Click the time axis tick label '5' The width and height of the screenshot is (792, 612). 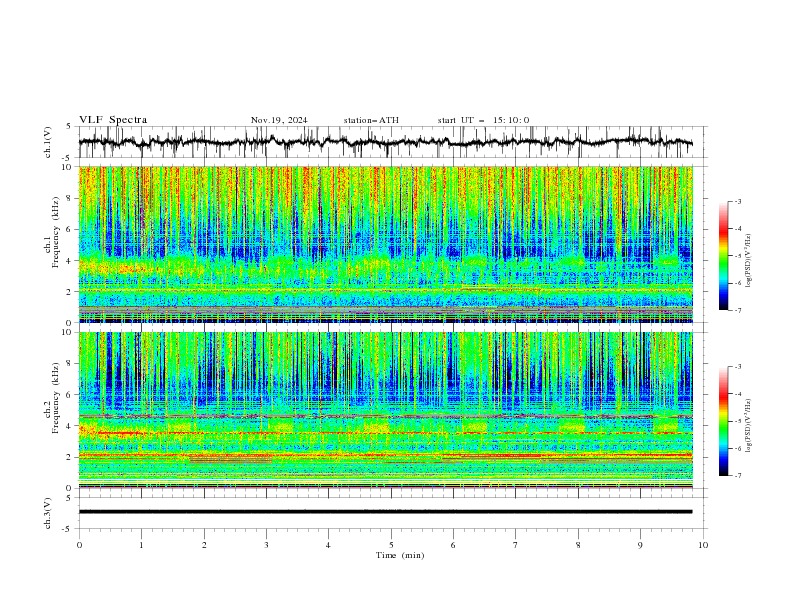click(x=391, y=545)
